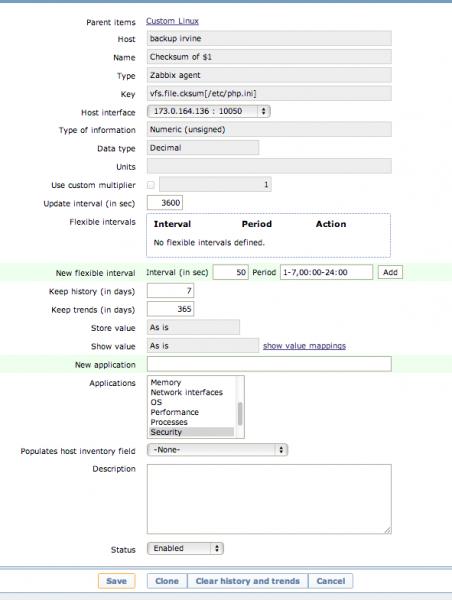This screenshot has height=600, width=452.
Task: Click the New application input field
Action: coord(269,364)
